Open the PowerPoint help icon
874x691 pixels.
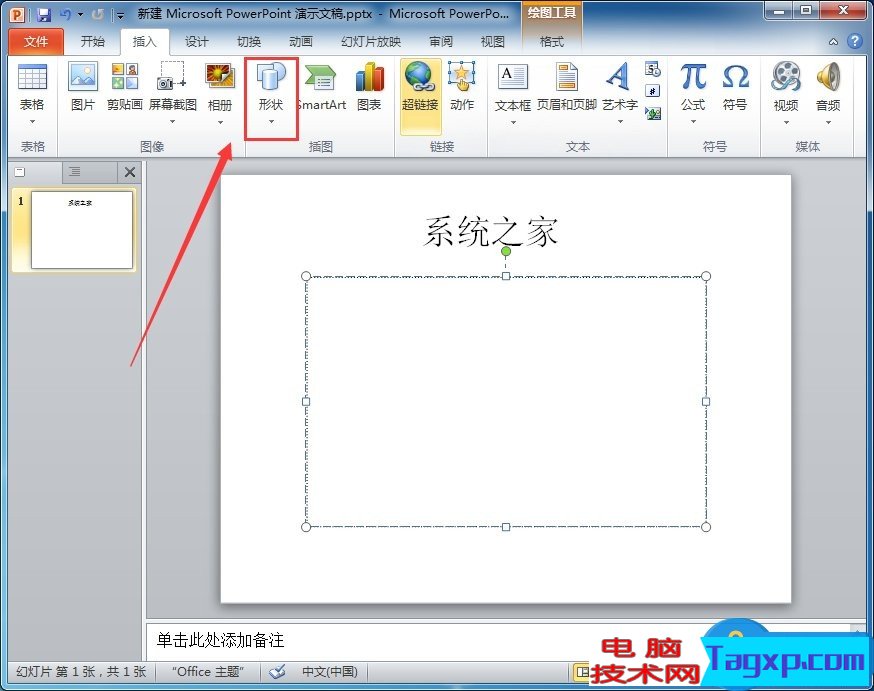point(854,41)
